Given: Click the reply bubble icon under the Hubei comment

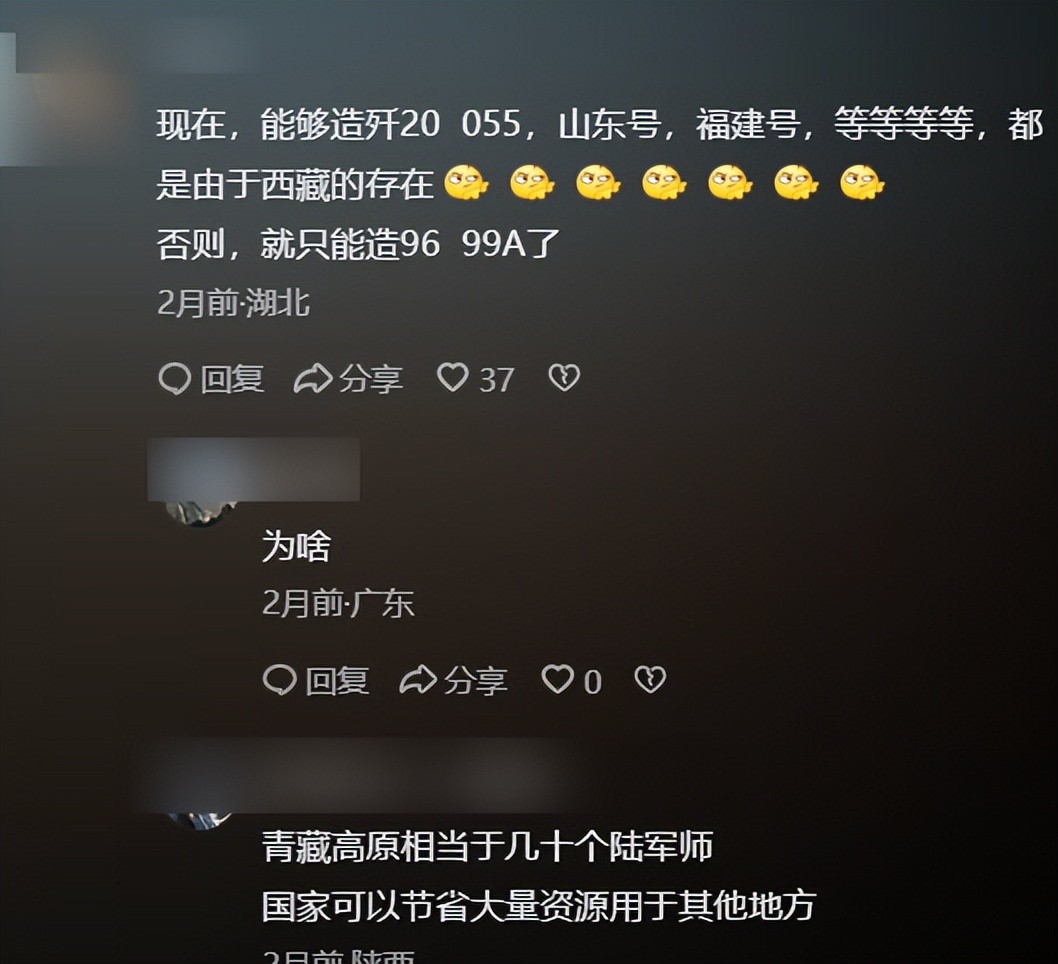Looking at the screenshot, I should 175,378.
